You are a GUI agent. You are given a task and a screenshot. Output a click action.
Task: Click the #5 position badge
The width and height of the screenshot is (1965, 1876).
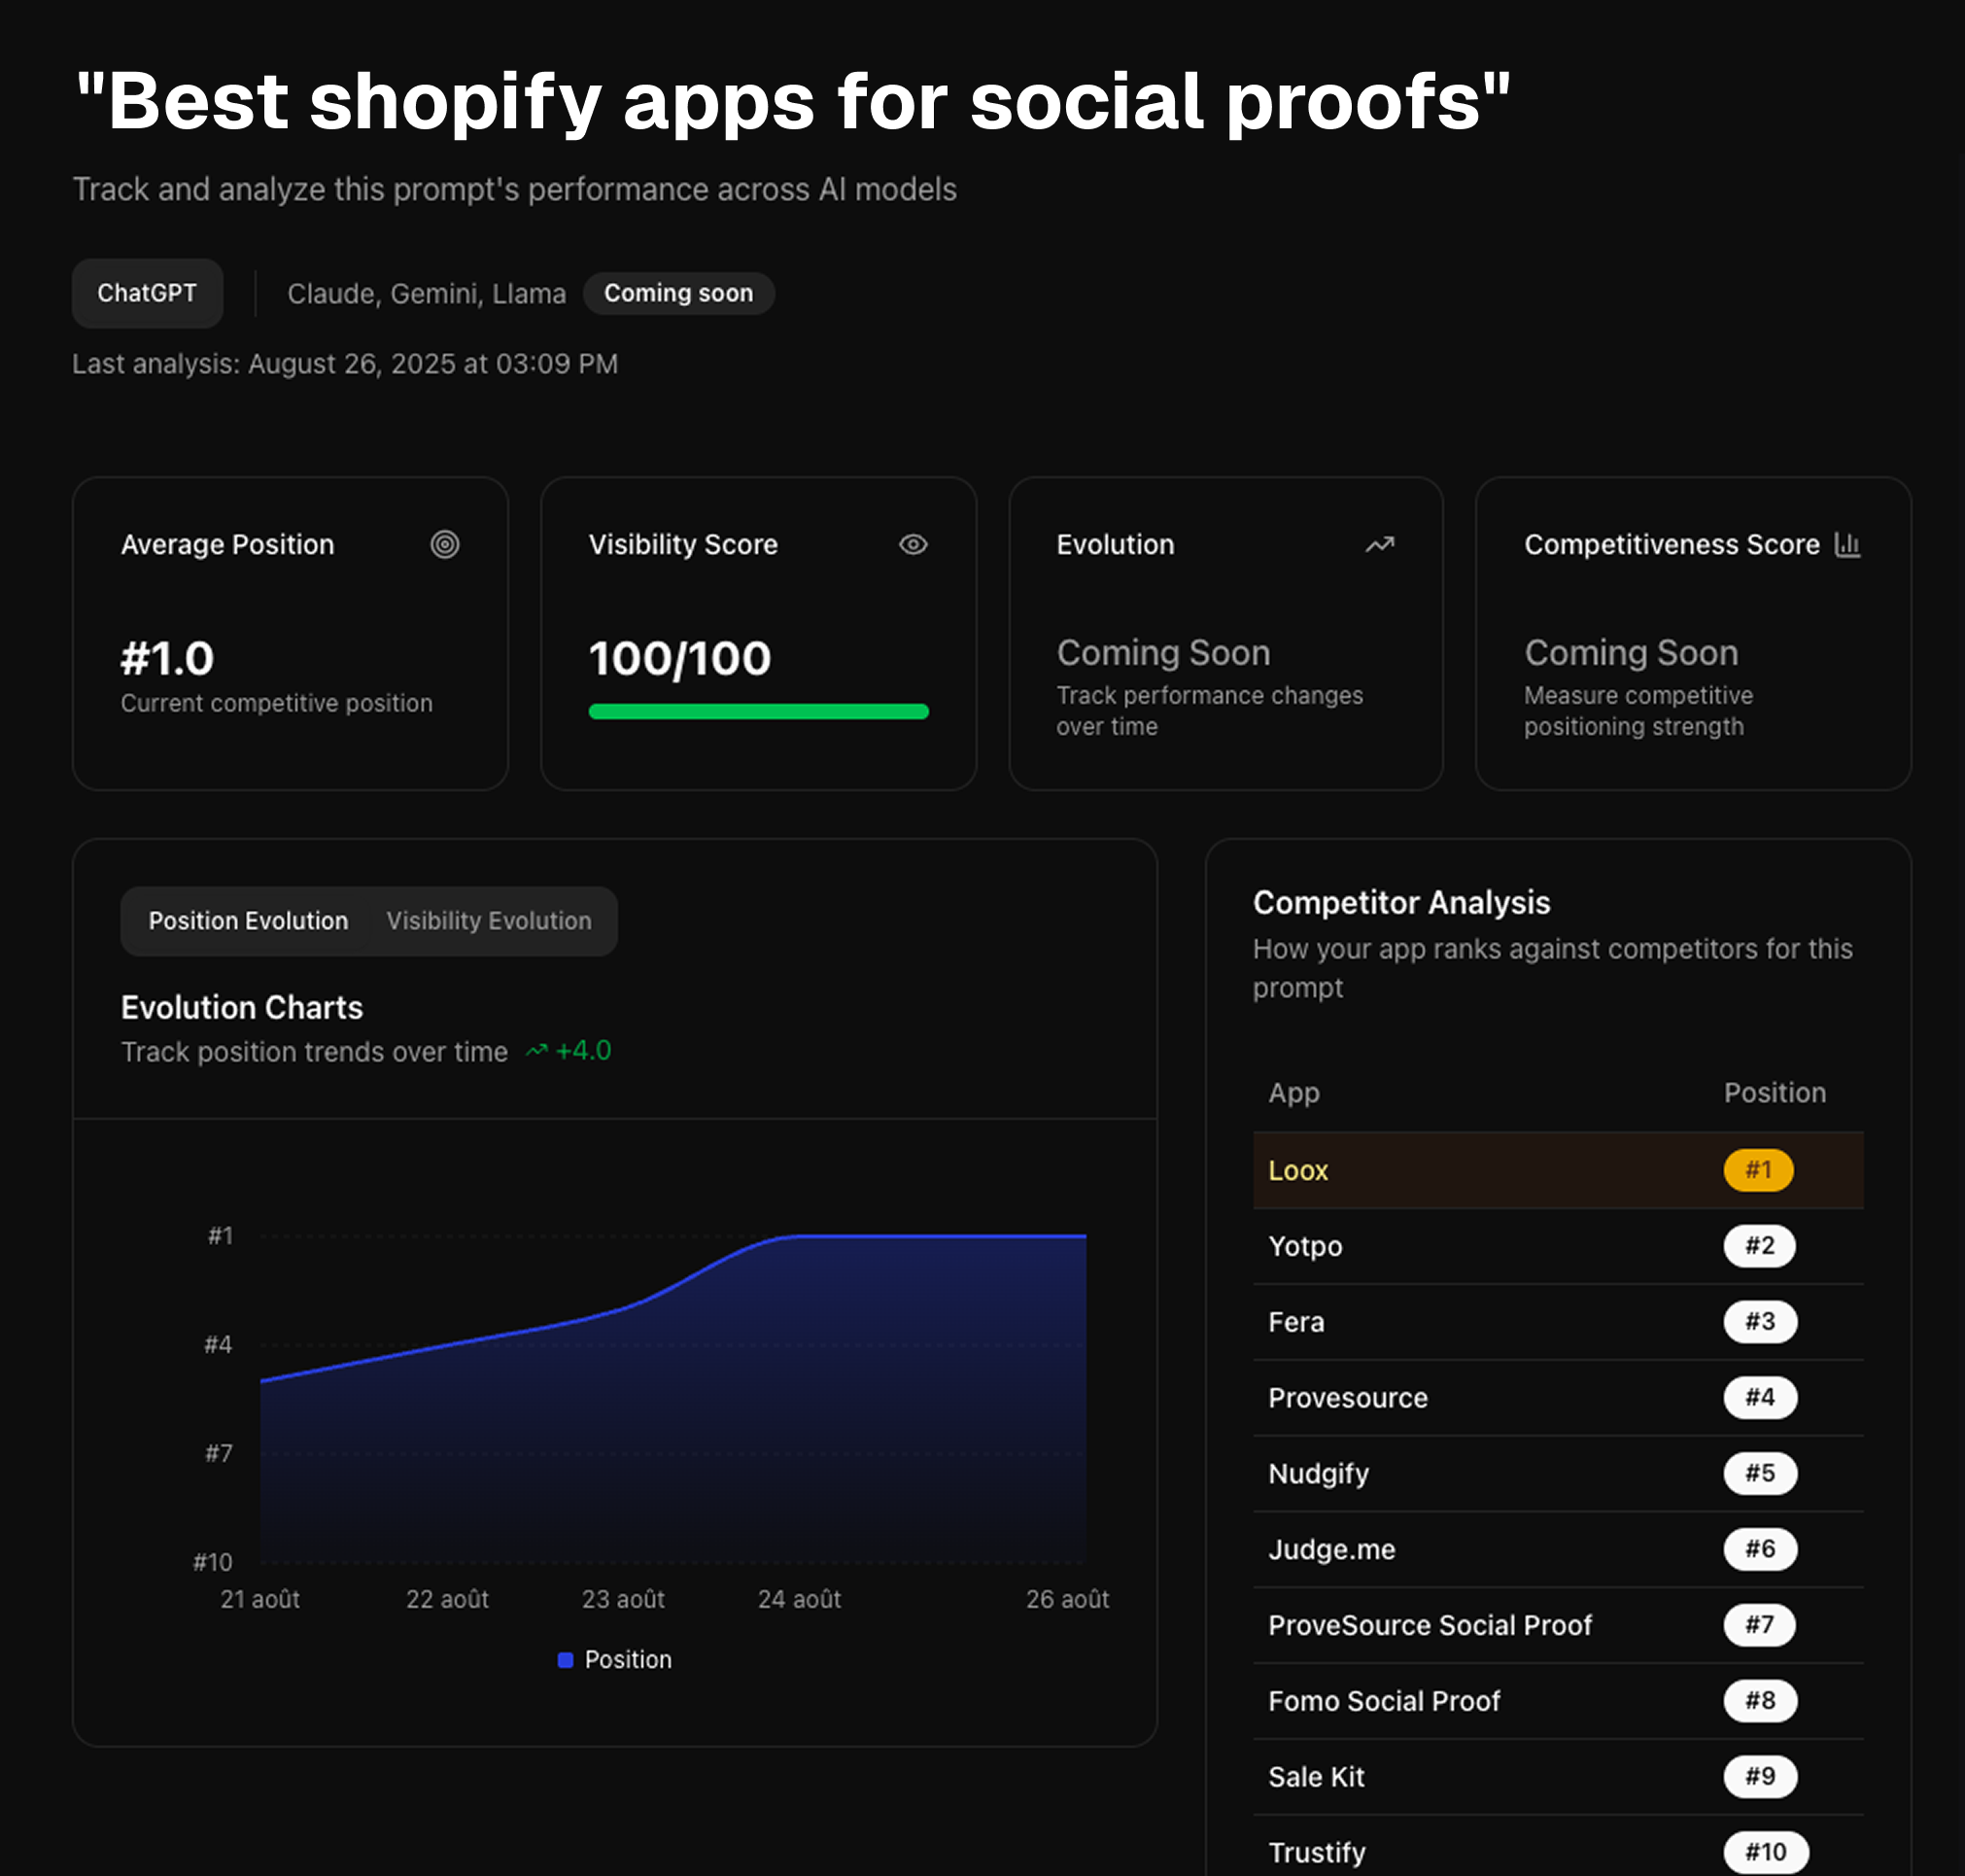pyautogui.click(x=1760, y=1474)
